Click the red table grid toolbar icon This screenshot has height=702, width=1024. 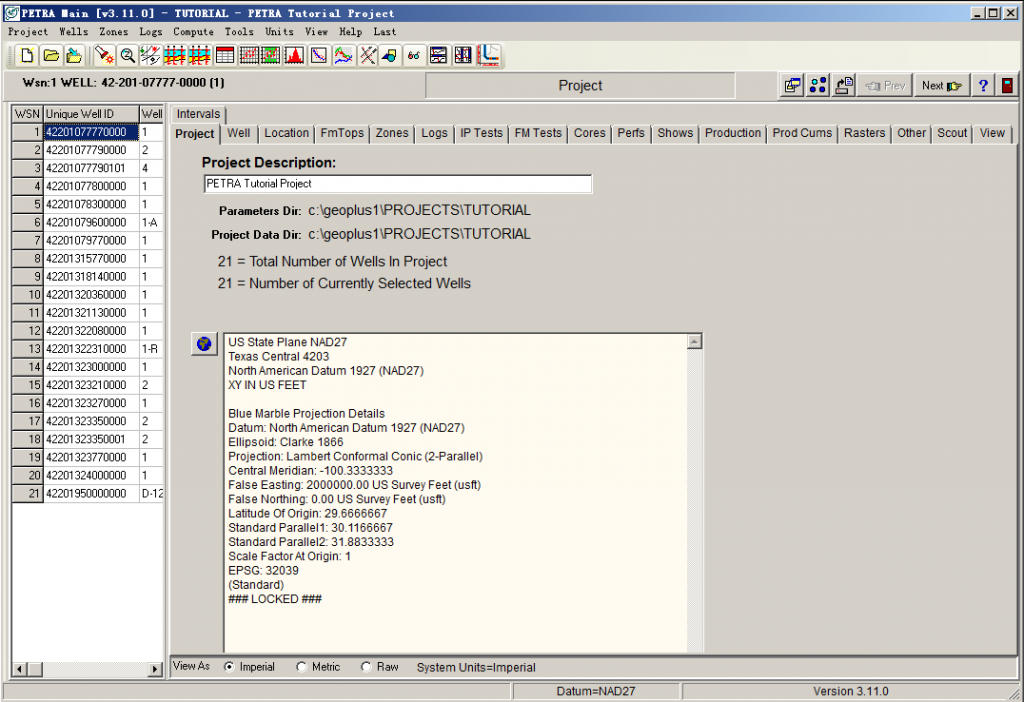coord(225,56)
